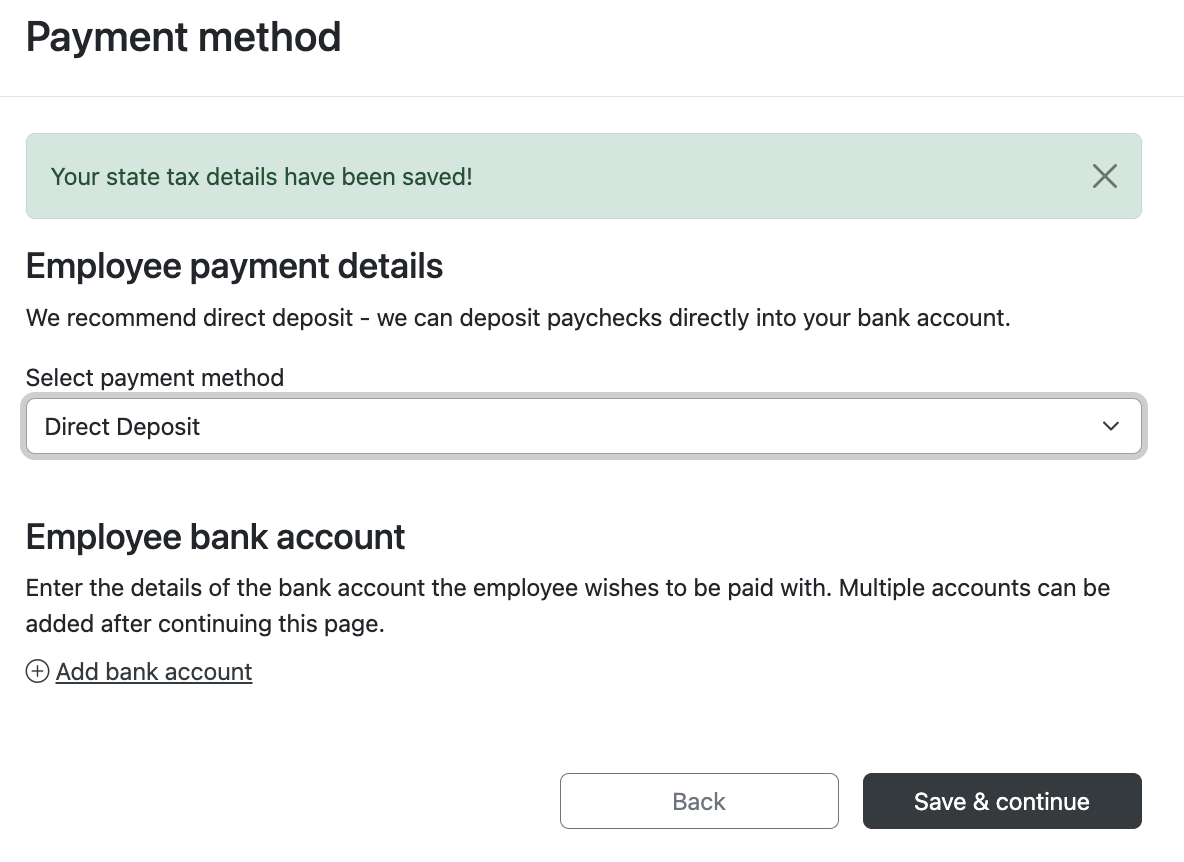The image size is (1184, 862).
Task: Click the Direct Deposit selected value text
Action: click(x=123, y=427)
